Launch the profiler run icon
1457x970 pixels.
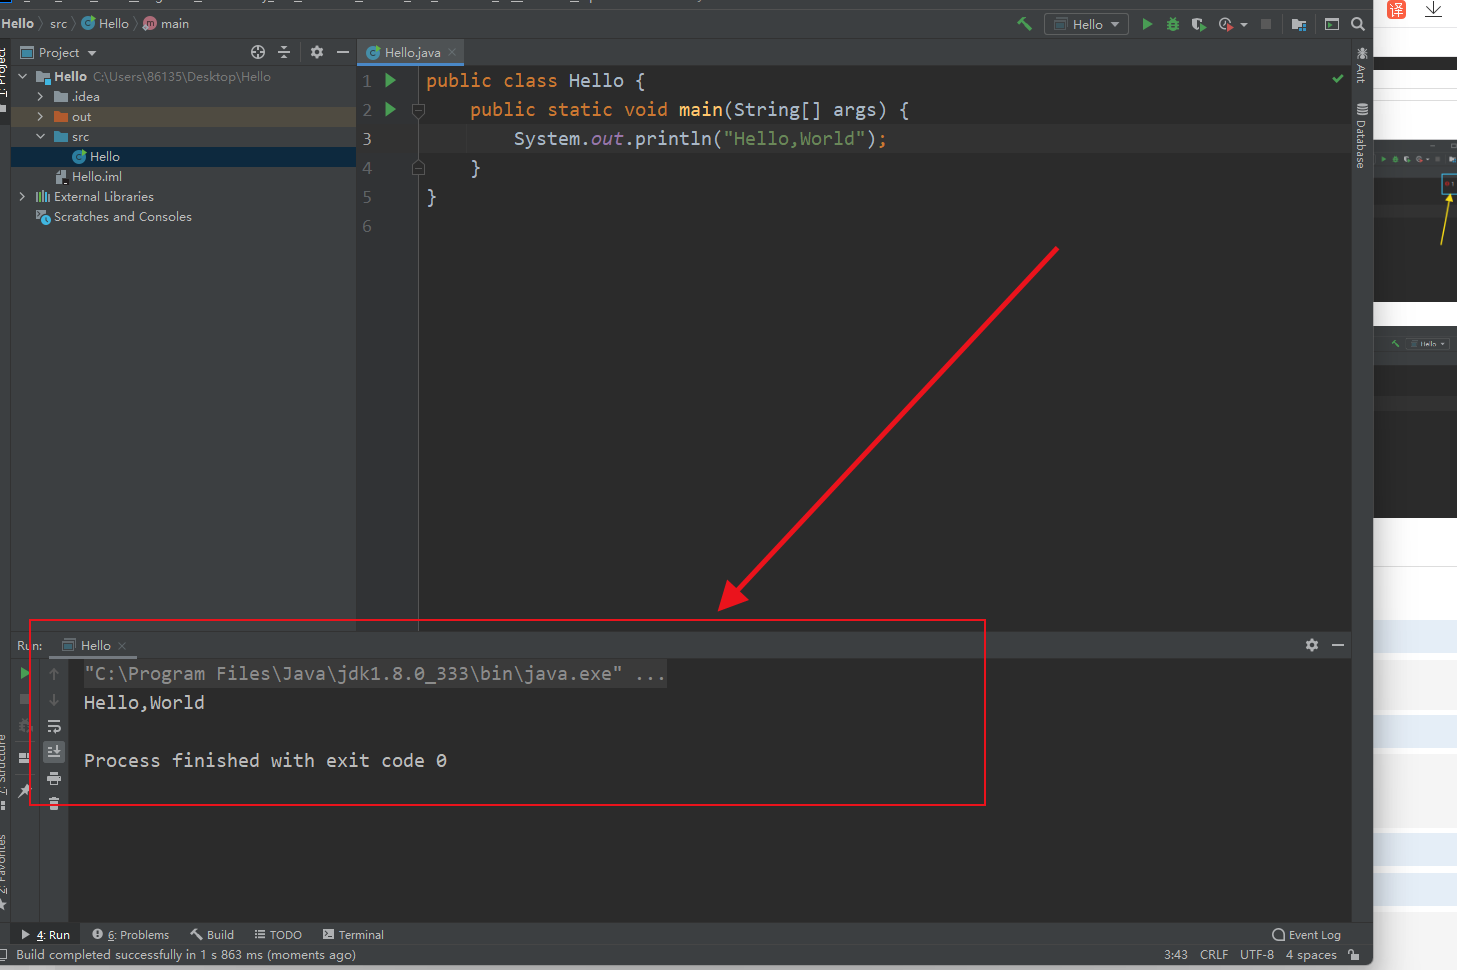point(1225,24)
